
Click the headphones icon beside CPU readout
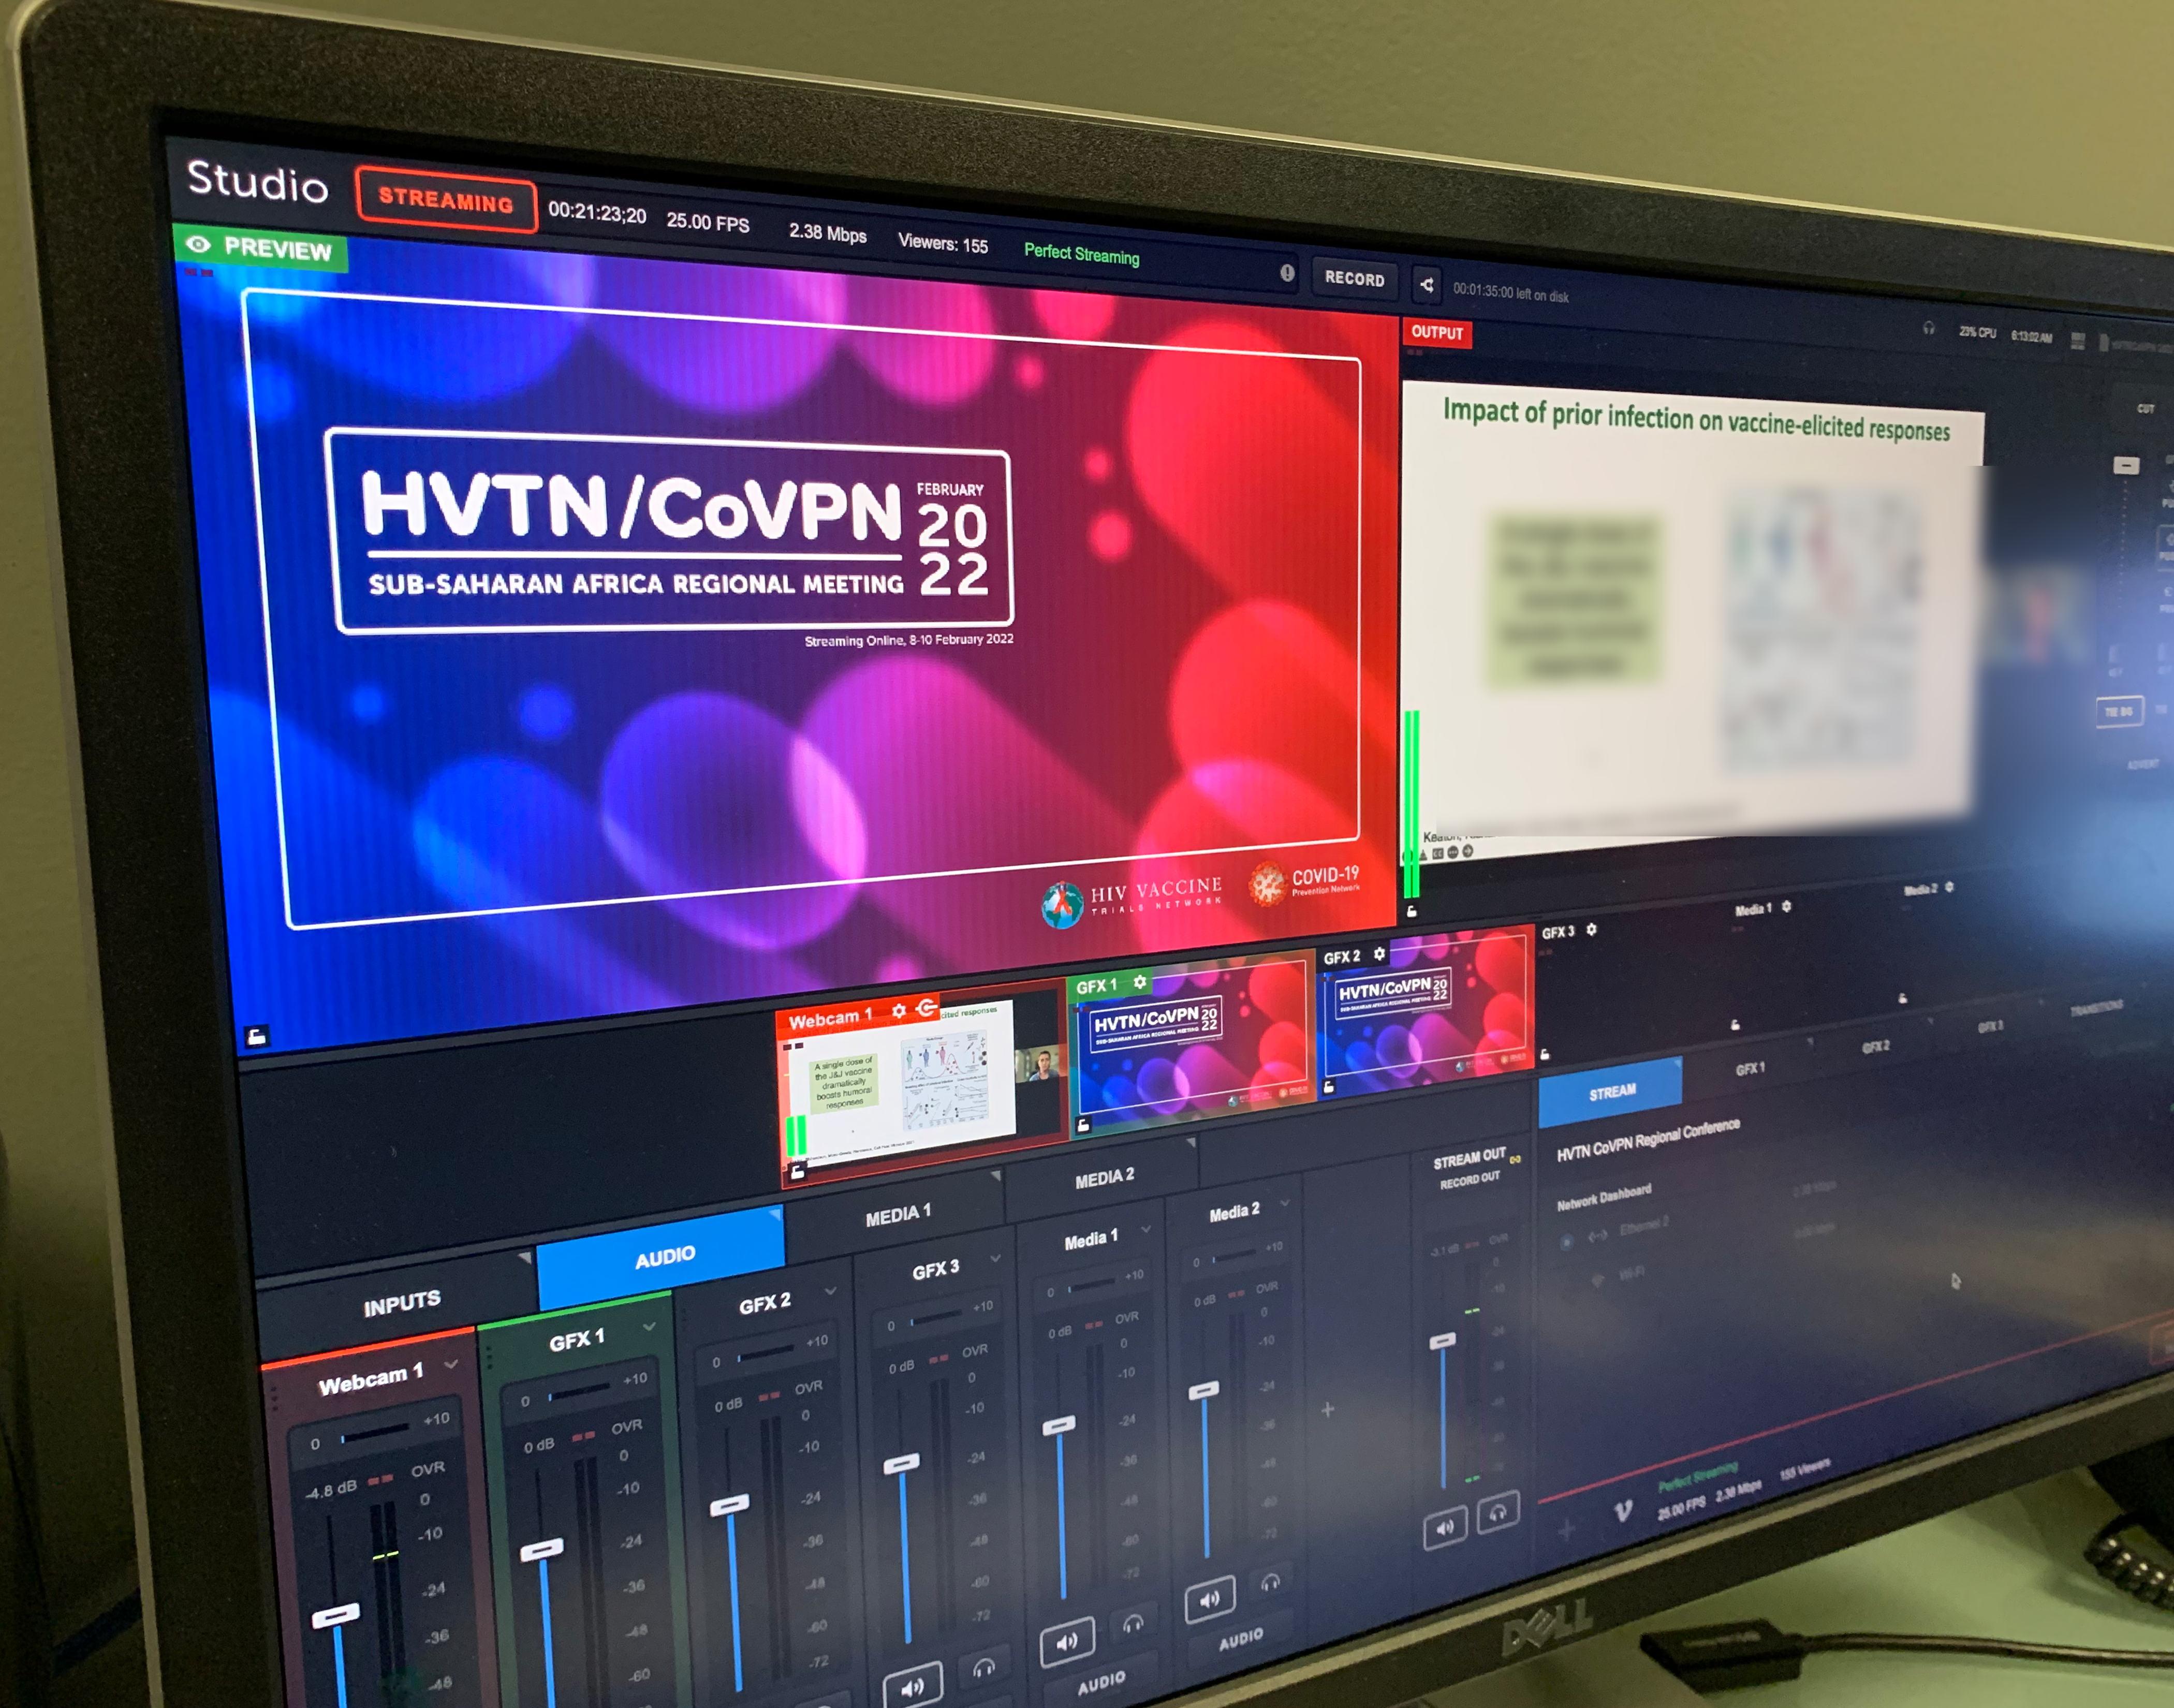tap(1928, 328)
